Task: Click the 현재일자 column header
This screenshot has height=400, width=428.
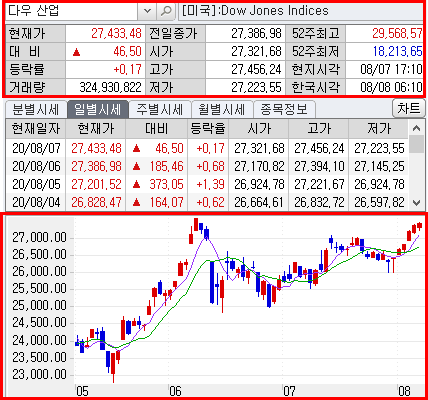Action: [x=36, y=129]
